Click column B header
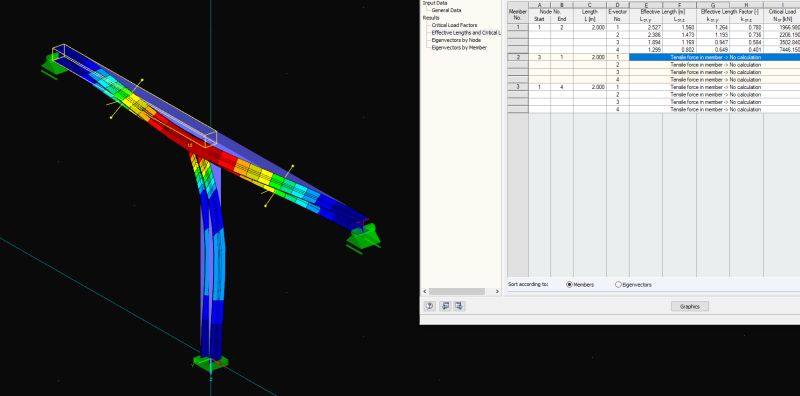The image size is (800, 396). [x=562, y=5]
